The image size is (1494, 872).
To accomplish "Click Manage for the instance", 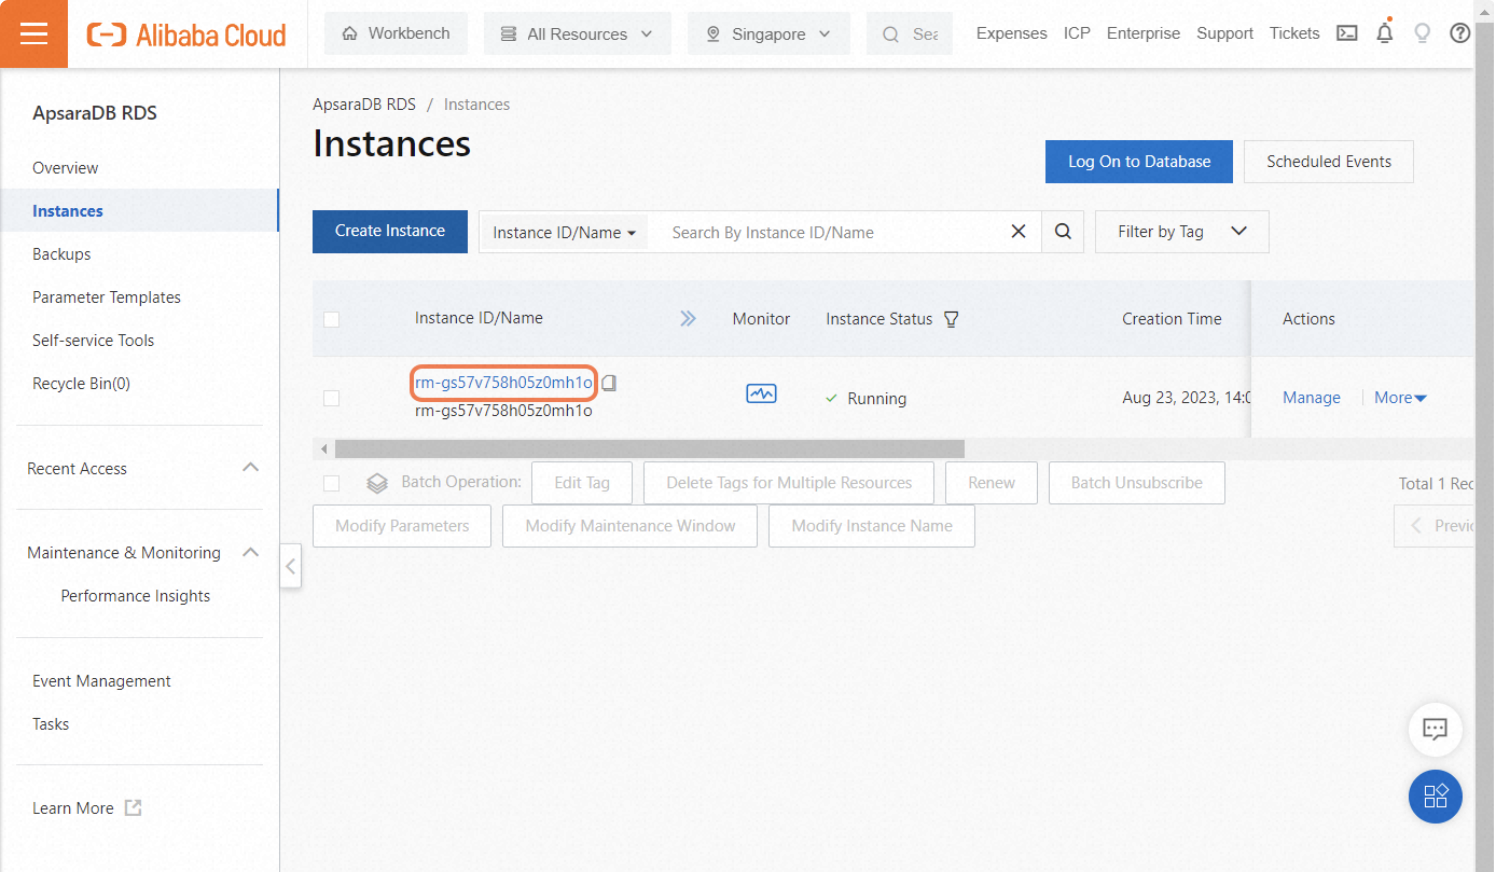I will point(1311,397).
